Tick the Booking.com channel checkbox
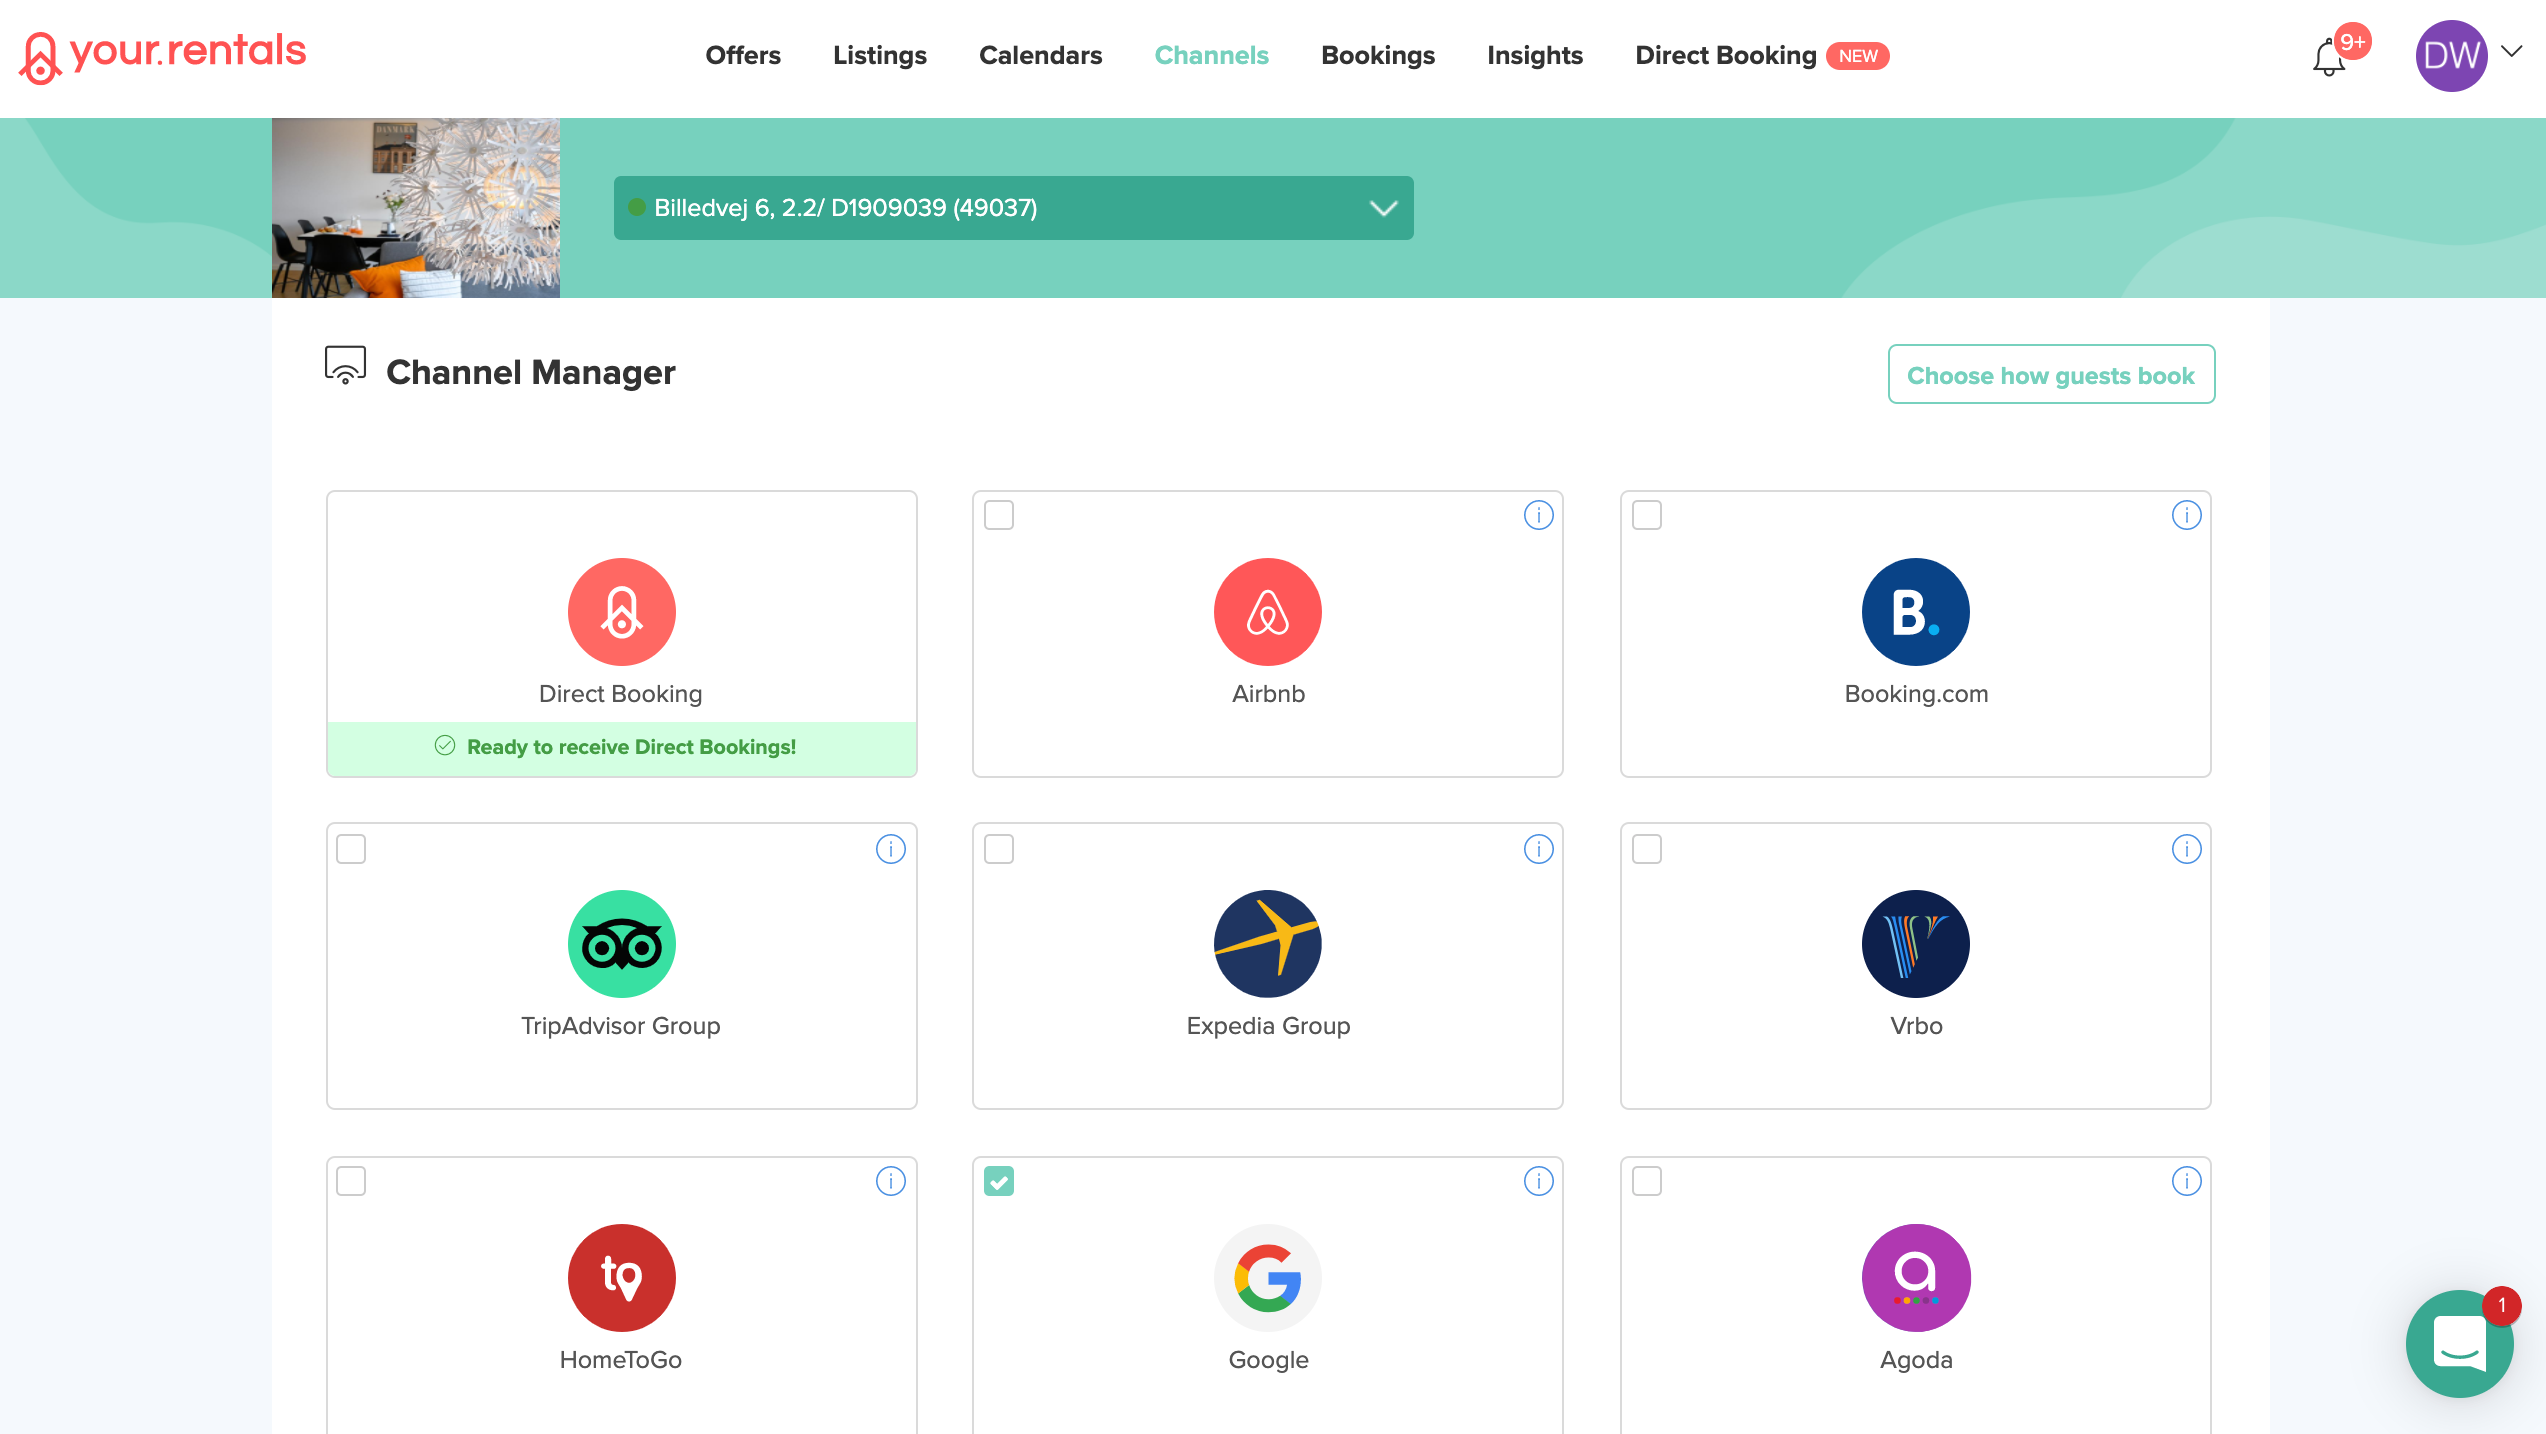This screenshot has width=2546, height=1434. tap(1647, 515)
